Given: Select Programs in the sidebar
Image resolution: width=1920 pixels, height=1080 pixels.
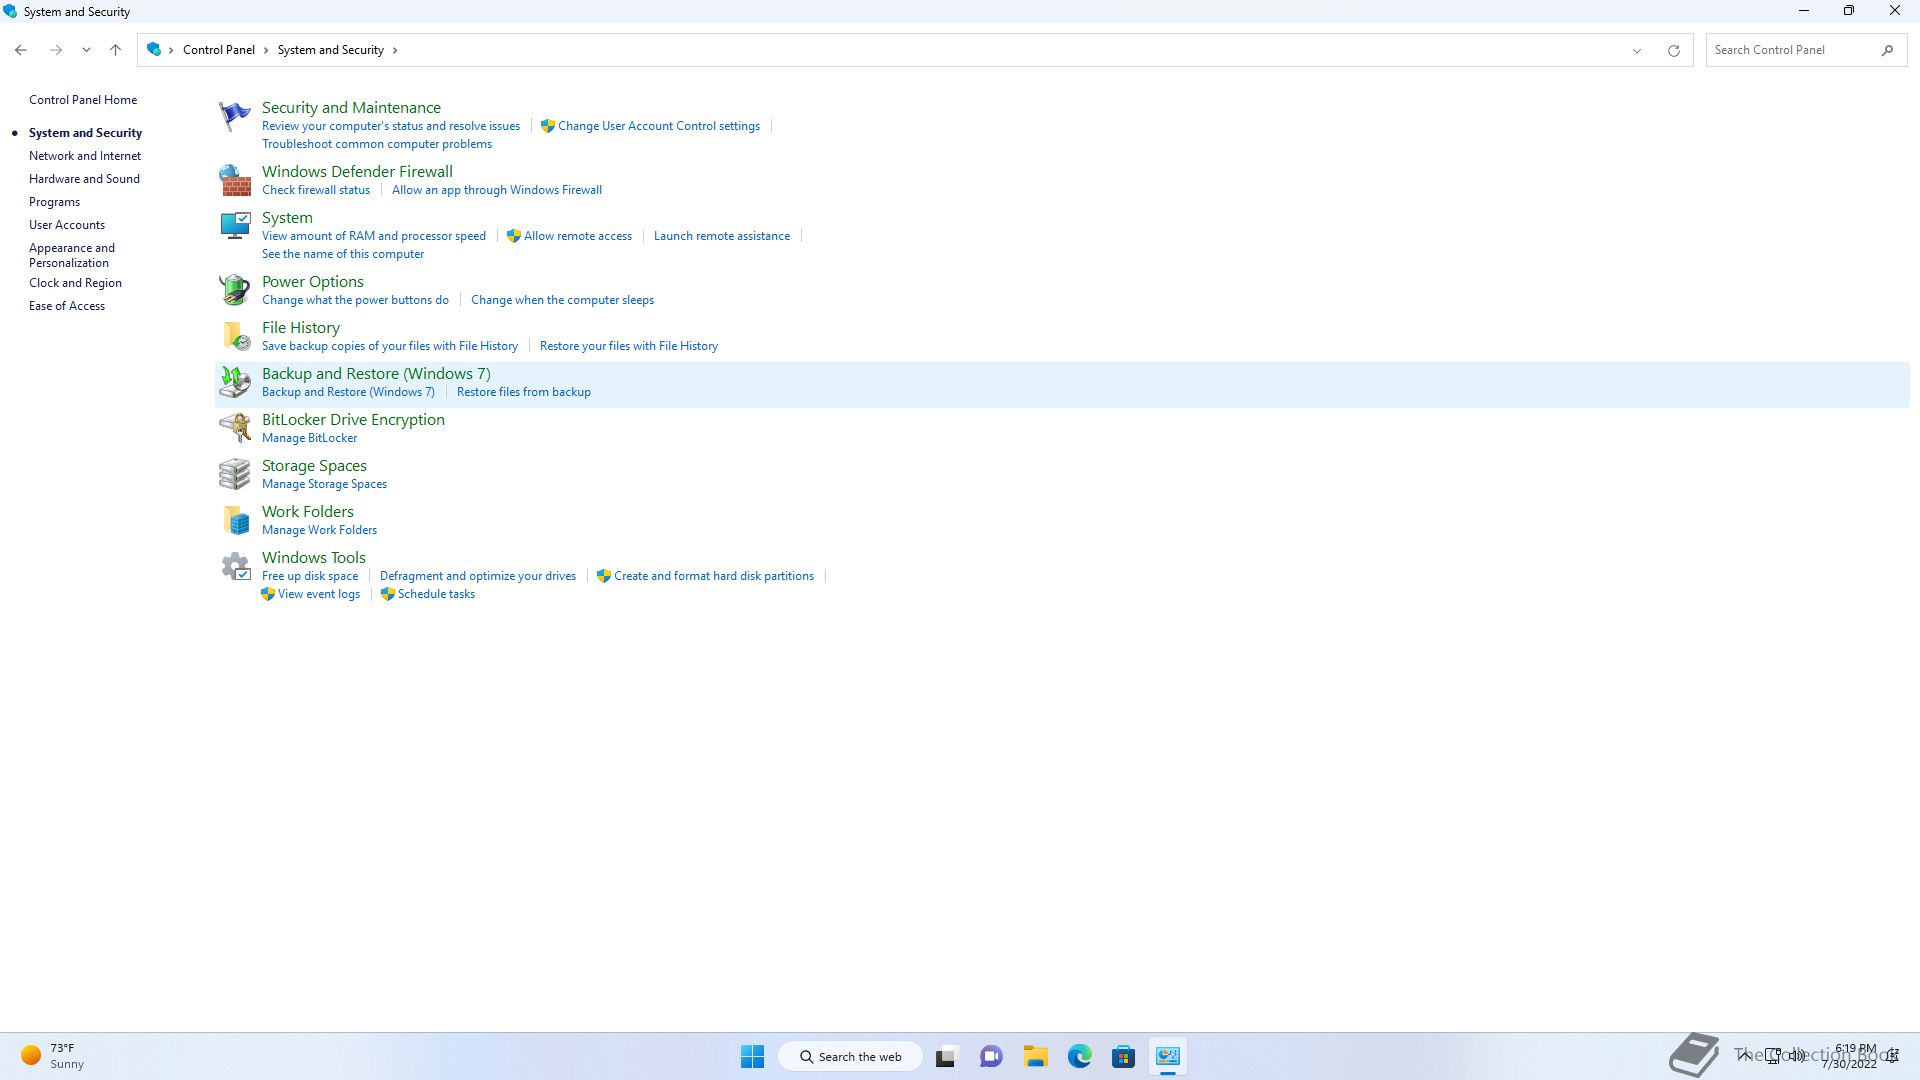Looking at the screenshot, I should coord(54,202).
